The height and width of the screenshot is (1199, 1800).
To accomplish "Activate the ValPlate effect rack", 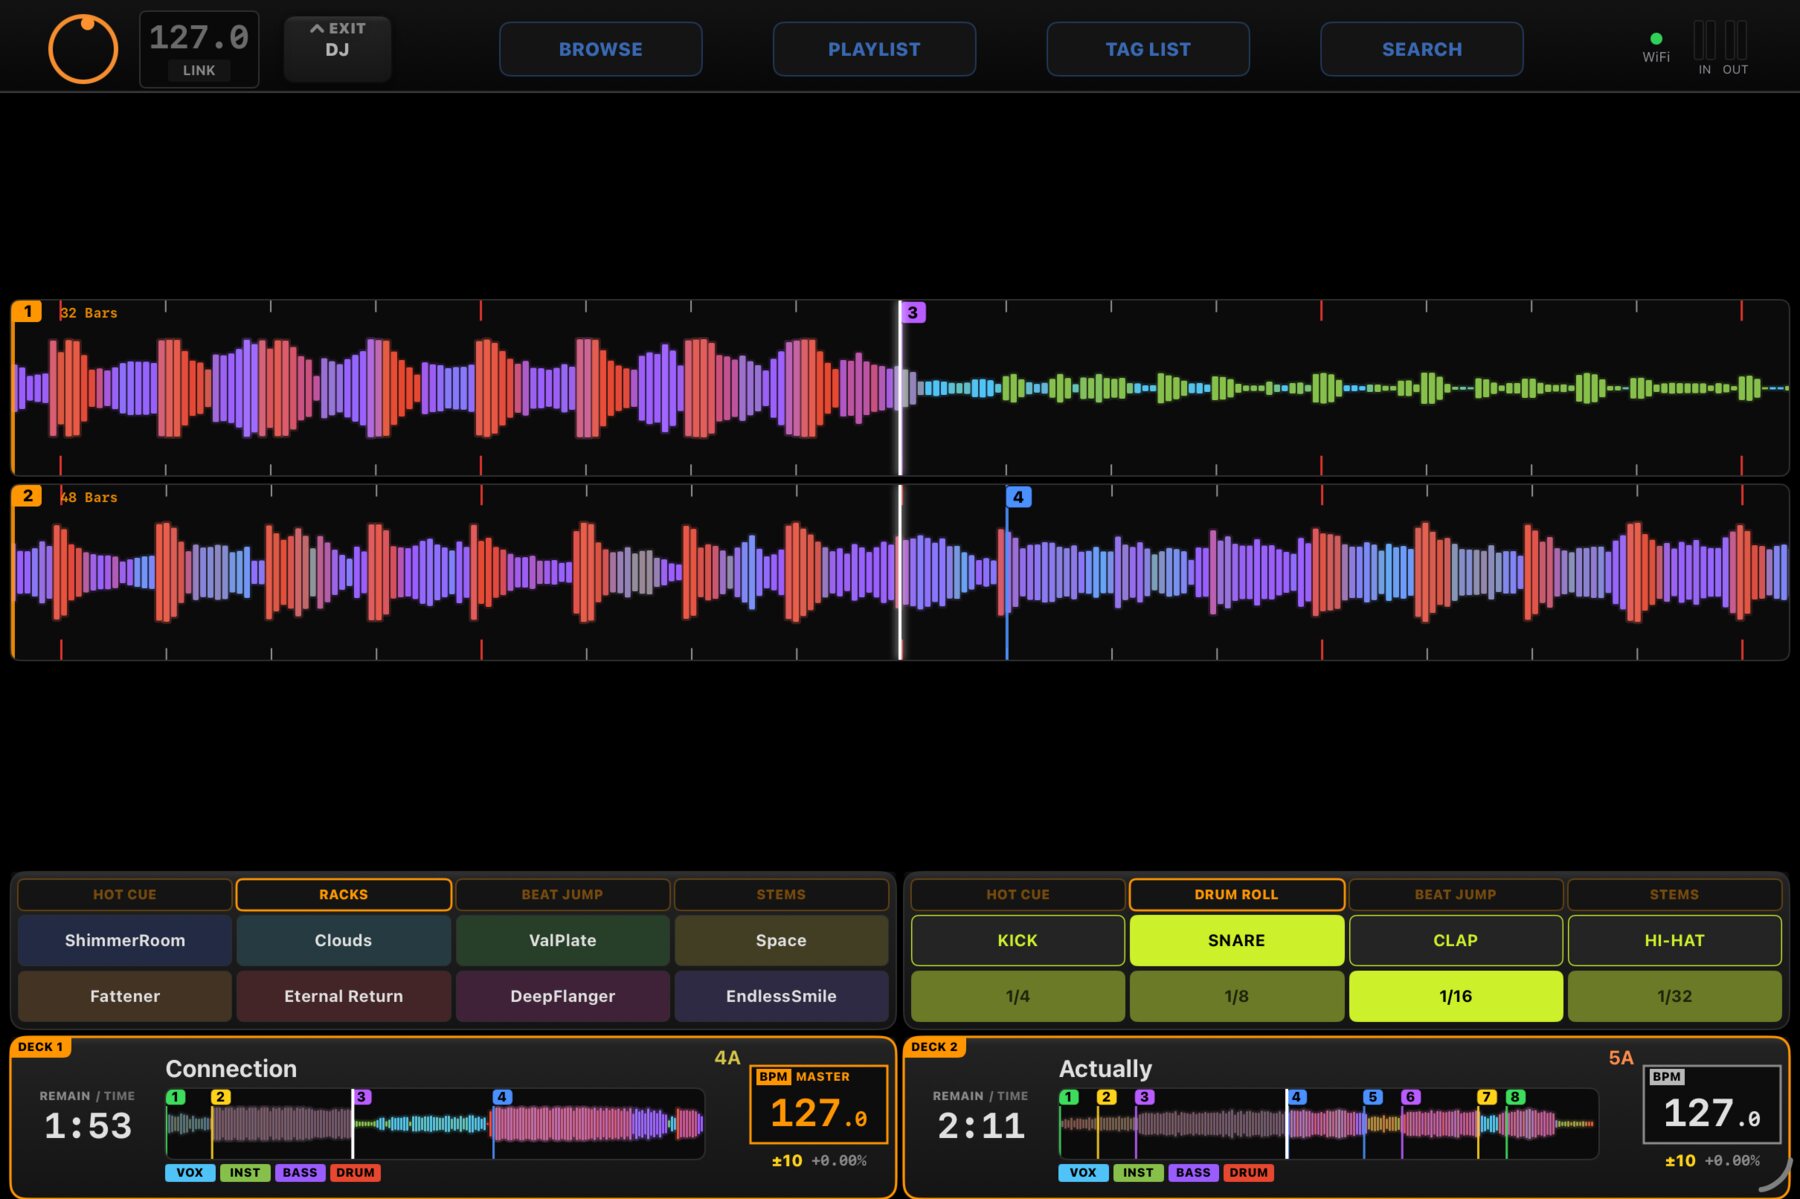I will coord(562,940).
